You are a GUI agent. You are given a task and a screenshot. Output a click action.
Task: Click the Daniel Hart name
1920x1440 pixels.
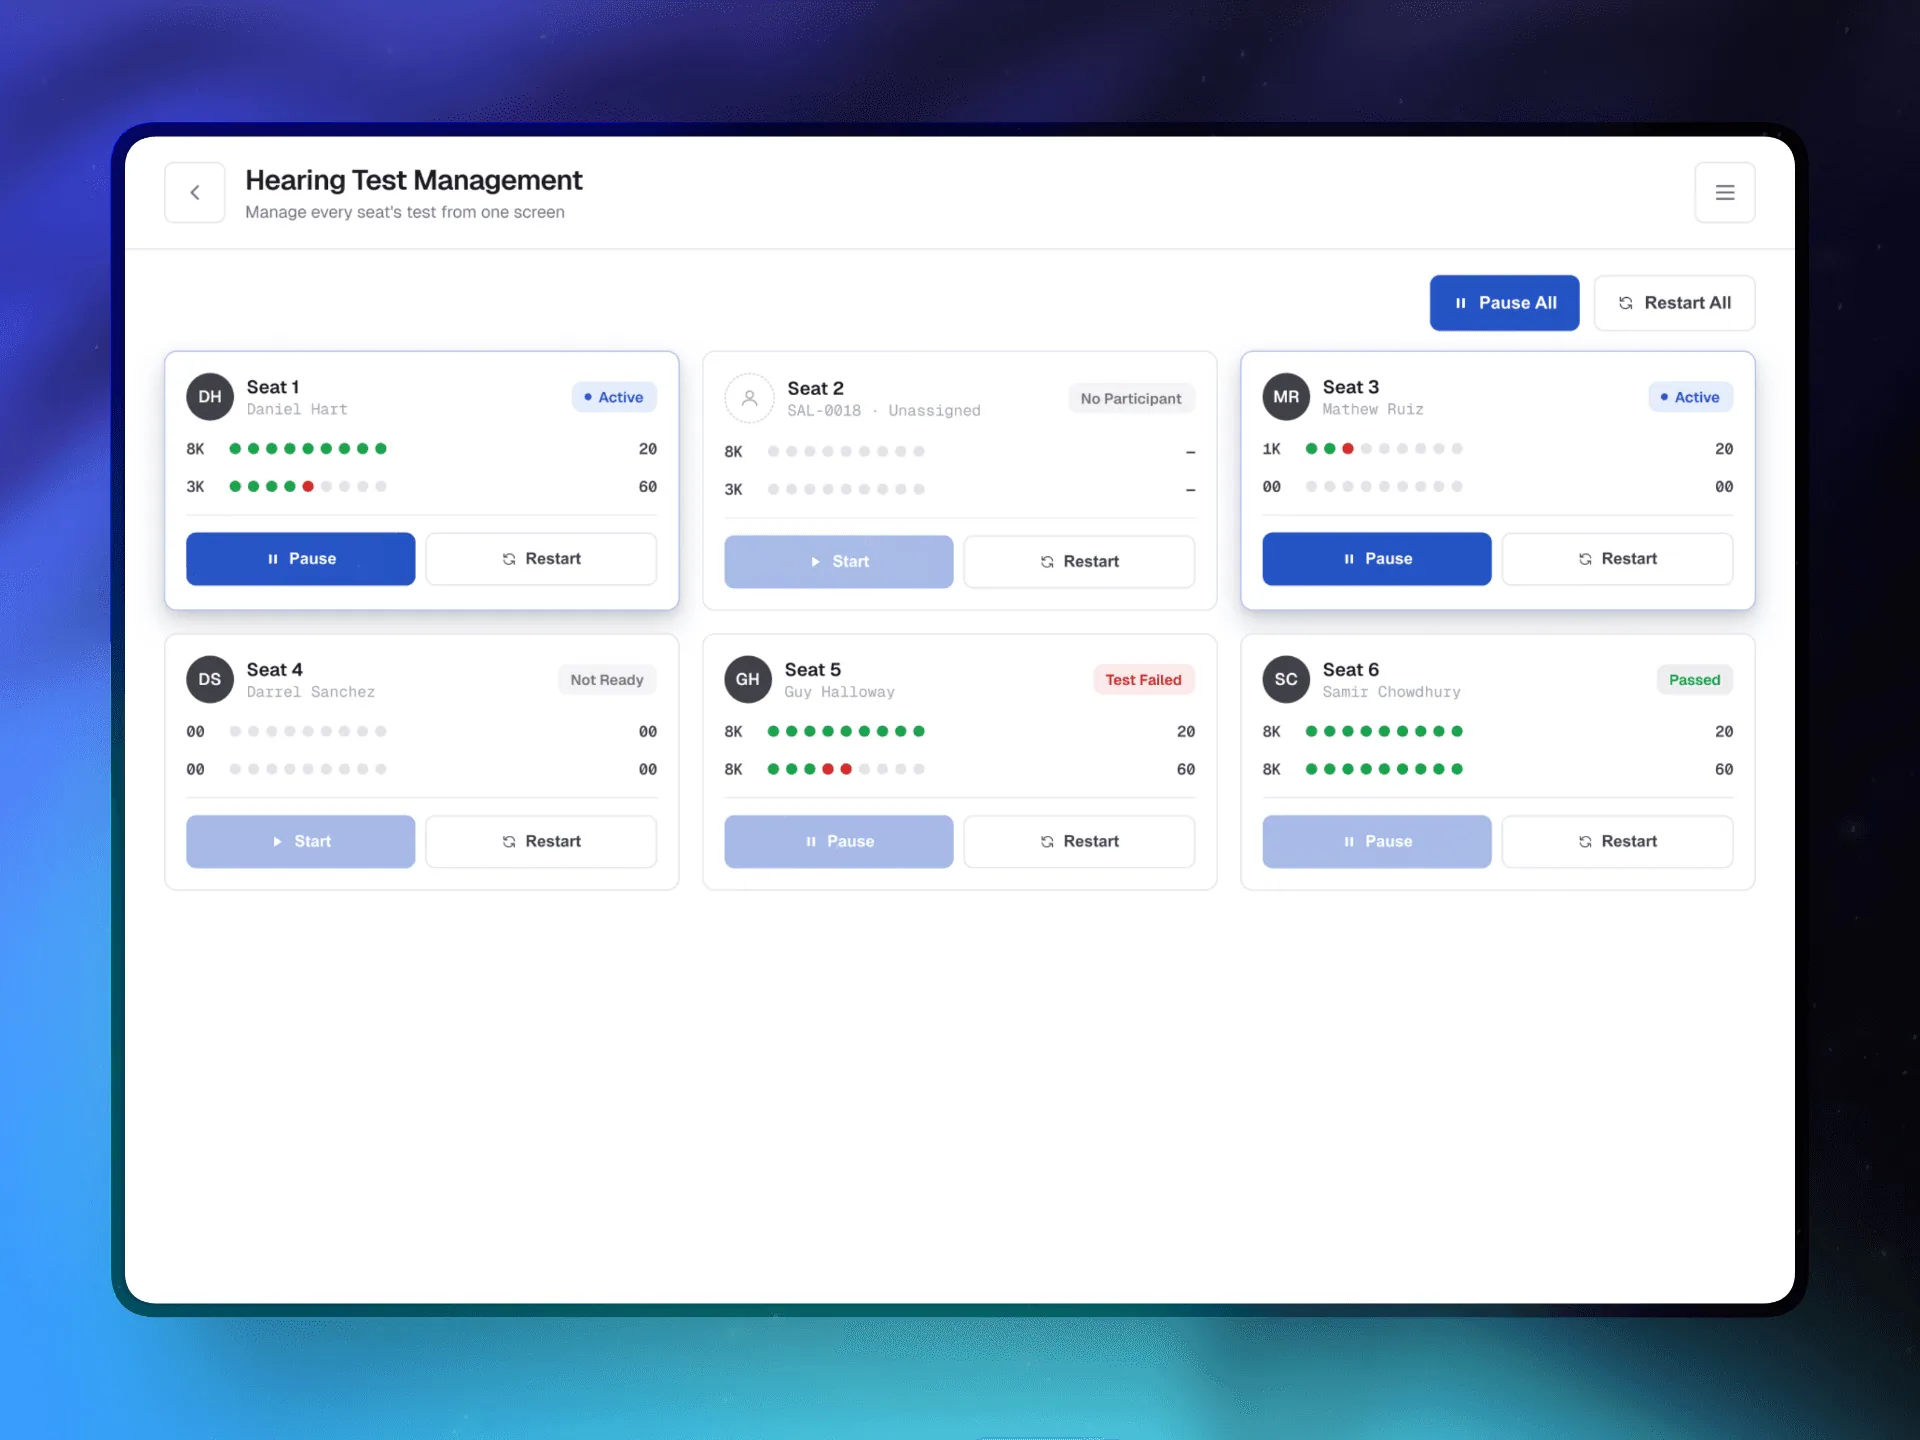pos(297,410)
